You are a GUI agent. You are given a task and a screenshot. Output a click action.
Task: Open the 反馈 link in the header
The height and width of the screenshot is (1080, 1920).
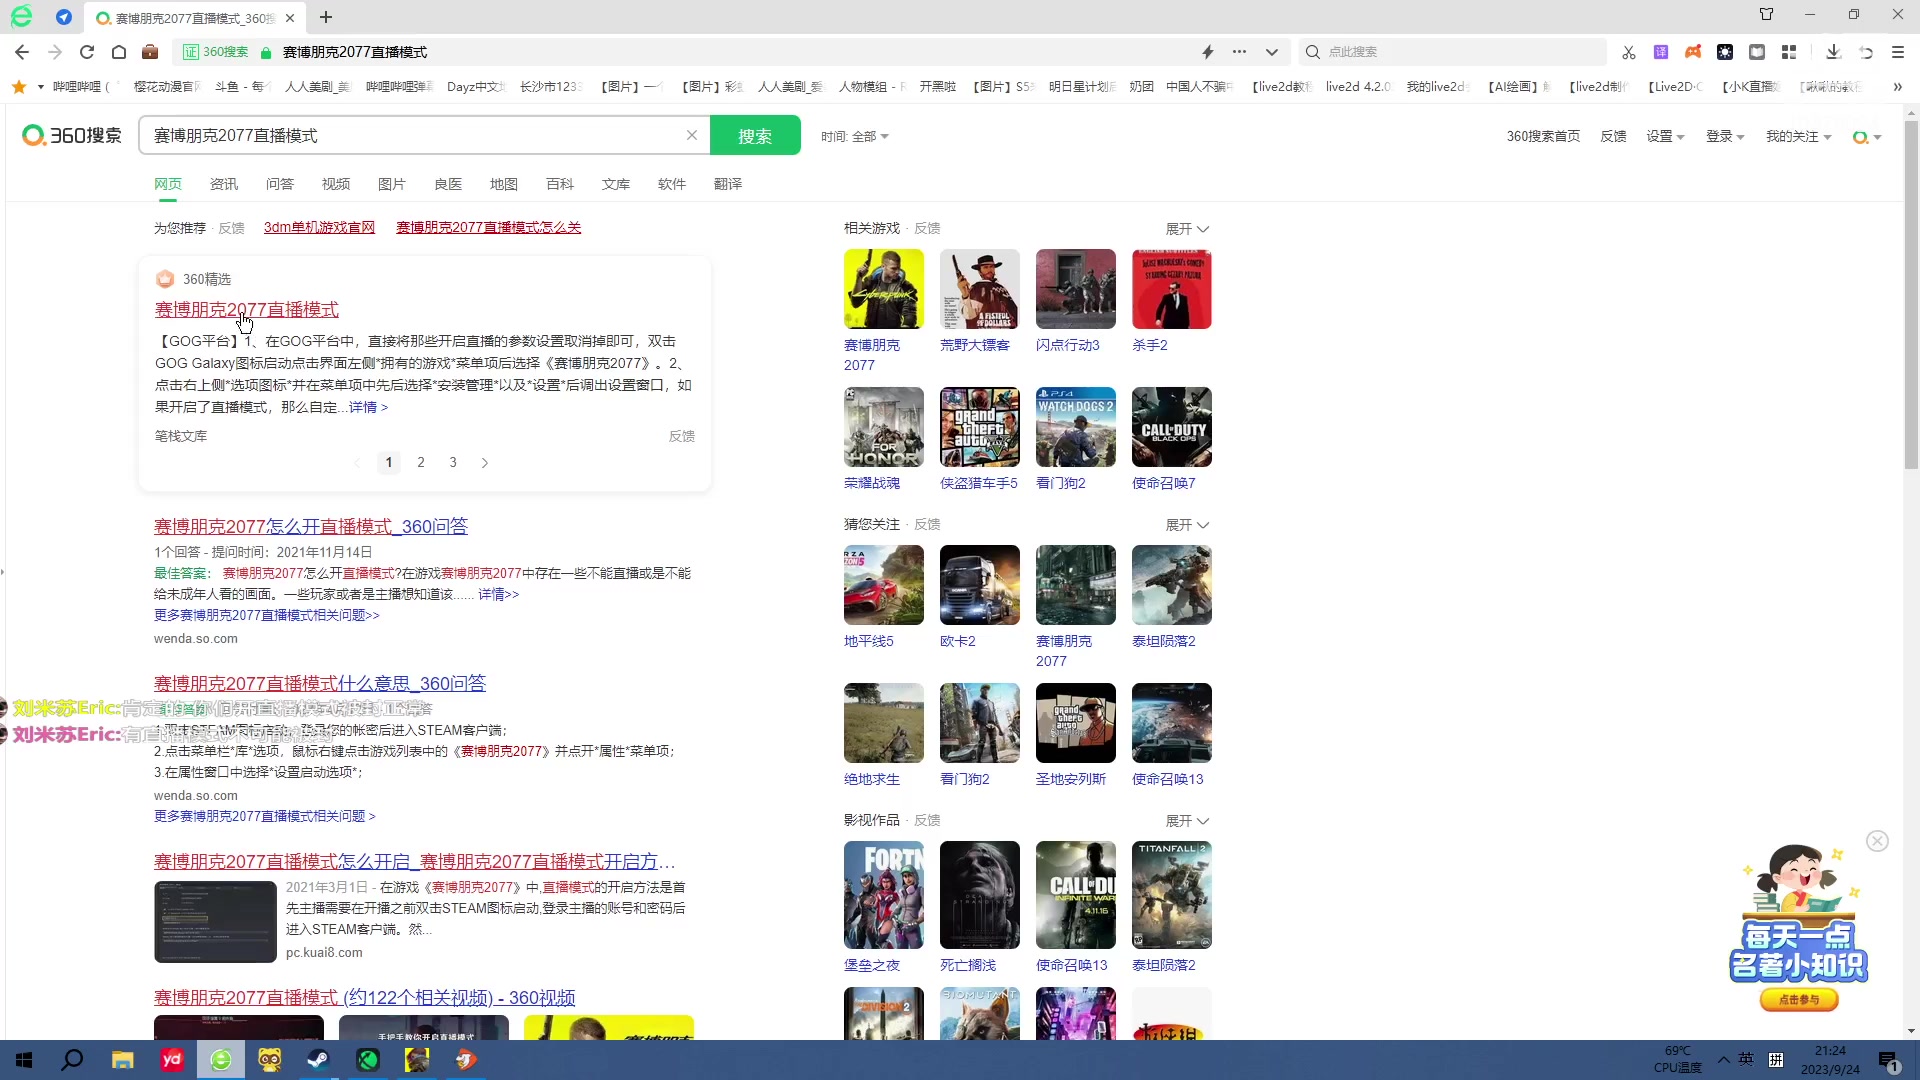pos(1613,136)
